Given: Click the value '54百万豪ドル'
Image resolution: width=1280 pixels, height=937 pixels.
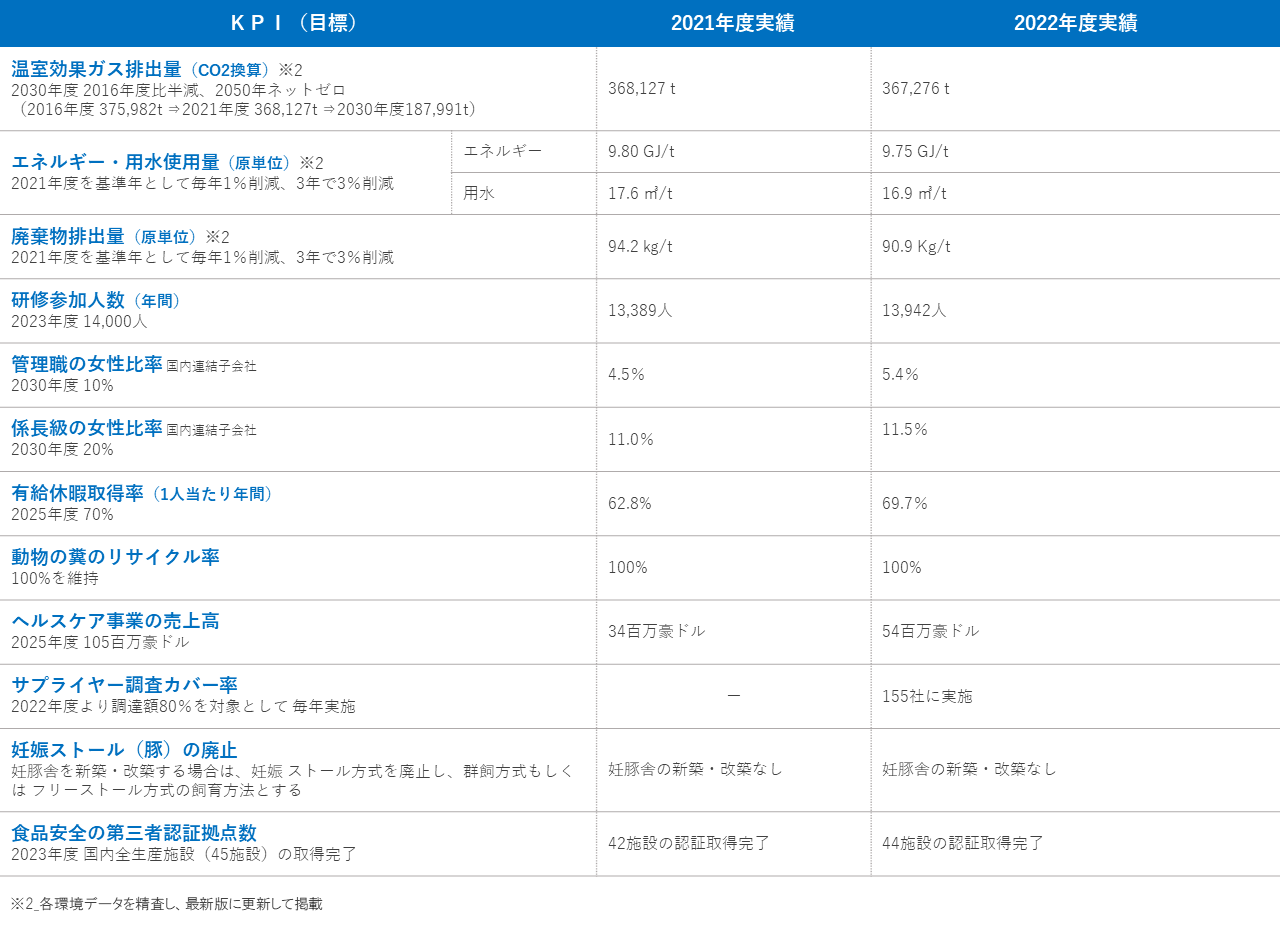Looking at the screenshot, I should (931, 631).
